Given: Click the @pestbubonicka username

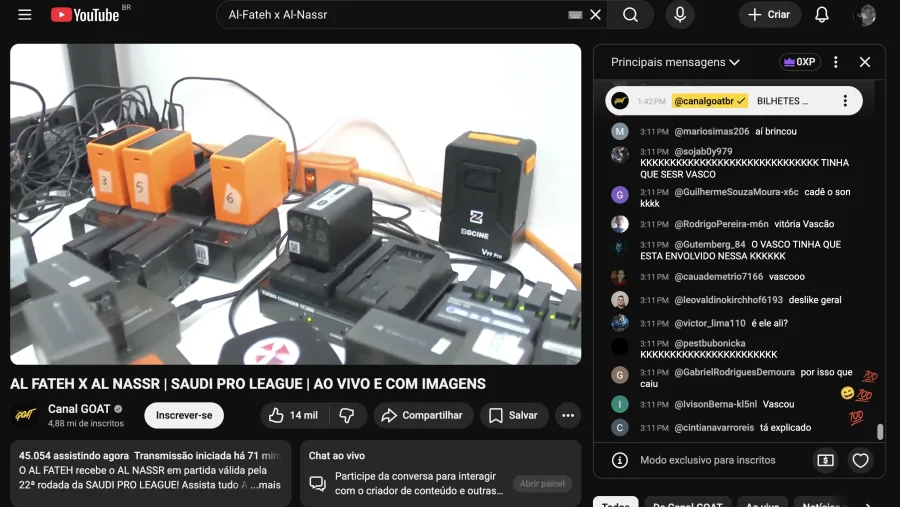Looking at the screenshot, I should 709,343.
